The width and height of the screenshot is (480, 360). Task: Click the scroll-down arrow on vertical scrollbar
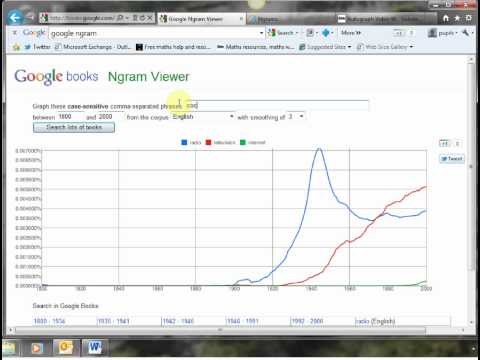[x=471, y=322]
